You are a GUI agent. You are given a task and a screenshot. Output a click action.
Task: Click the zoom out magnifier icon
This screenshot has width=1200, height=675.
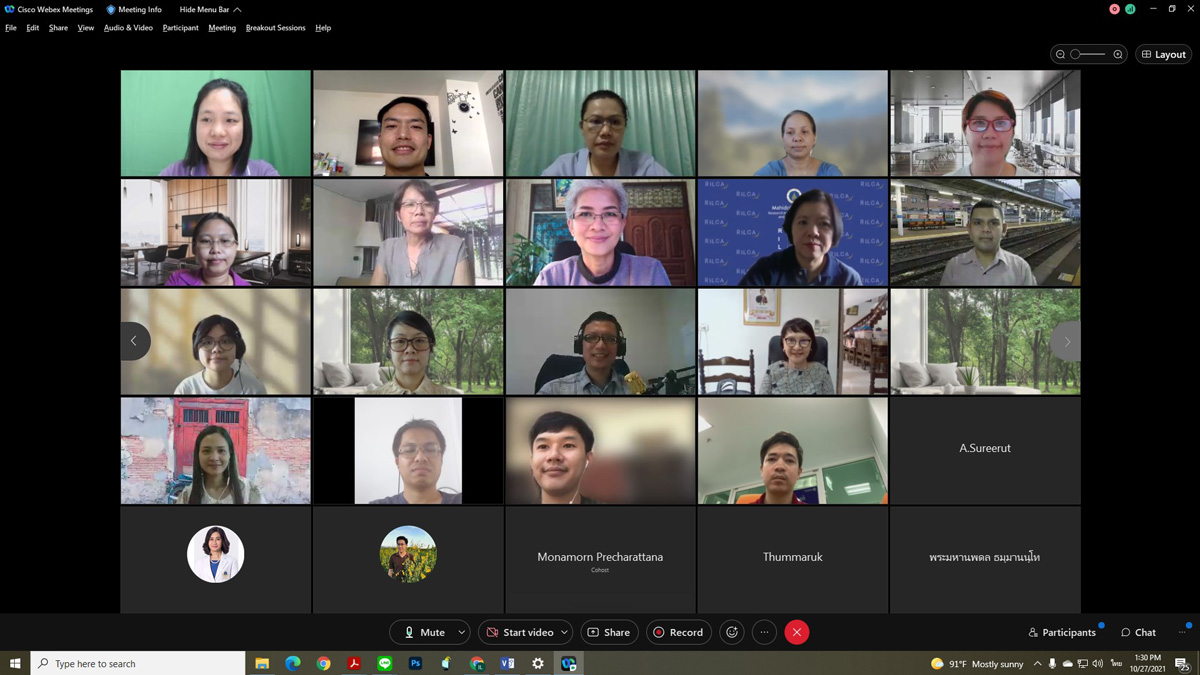tap(1060, 54)
